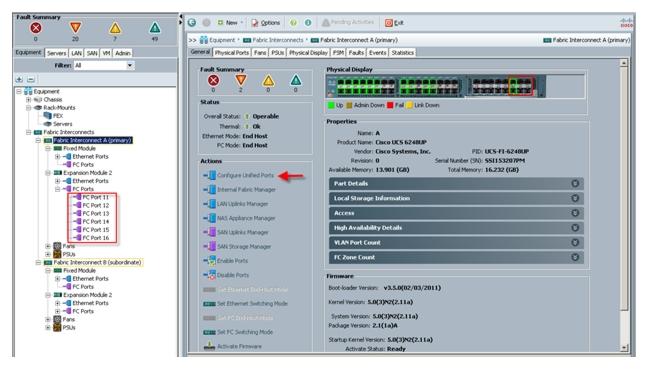The height and width of the screenshot is (370, 649).
Task: Switch to the LAN tab
Action: (x=76, y=53)
